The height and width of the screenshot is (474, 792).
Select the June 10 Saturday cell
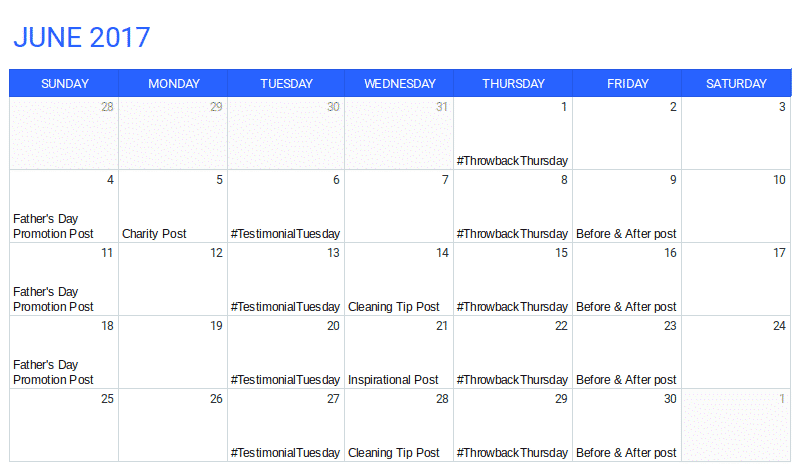736,206
